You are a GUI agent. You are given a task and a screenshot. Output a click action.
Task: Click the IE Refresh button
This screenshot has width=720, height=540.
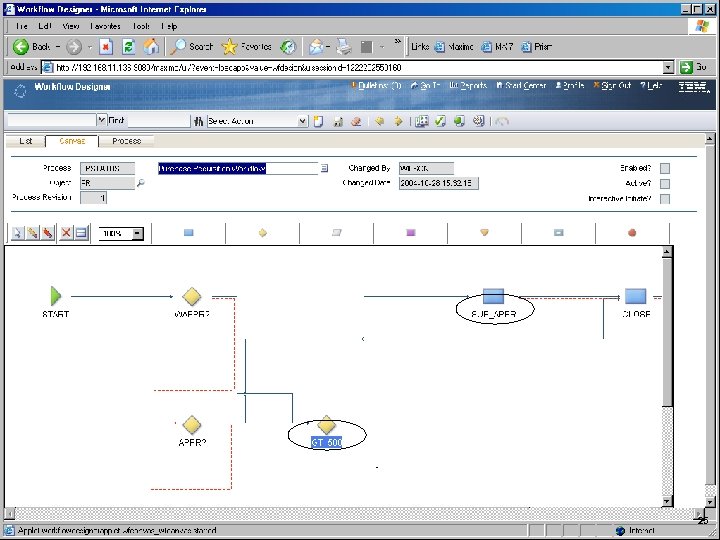point(129,46)
